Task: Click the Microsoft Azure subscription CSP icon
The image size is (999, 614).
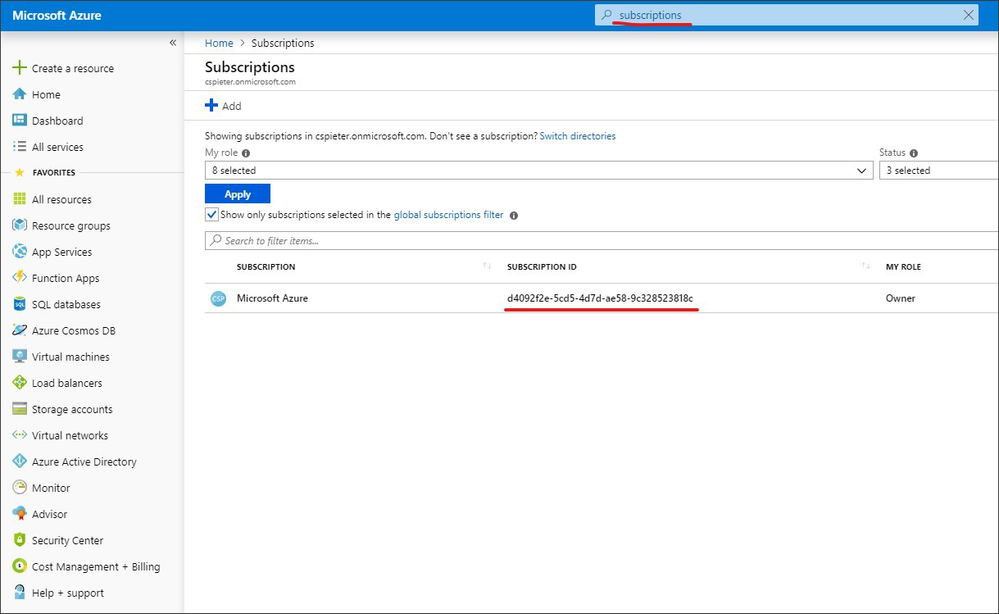Action: [x=219, y=298]
